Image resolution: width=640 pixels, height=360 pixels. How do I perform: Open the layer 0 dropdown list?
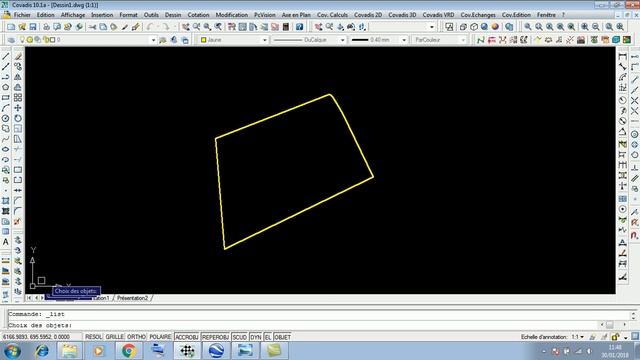click(x=153, y=40)
